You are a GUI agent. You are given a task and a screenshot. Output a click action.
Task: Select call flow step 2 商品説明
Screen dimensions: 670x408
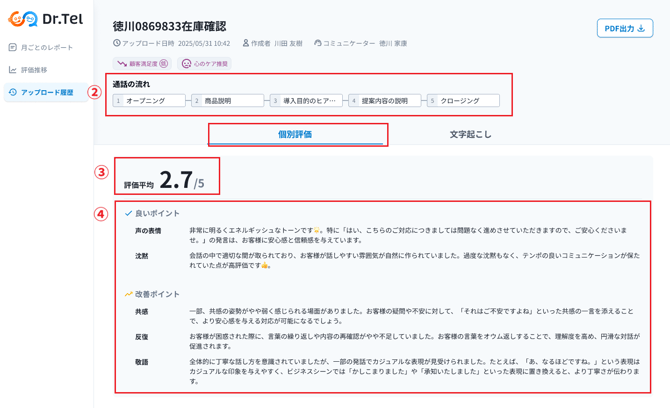[x=228, y=101]
